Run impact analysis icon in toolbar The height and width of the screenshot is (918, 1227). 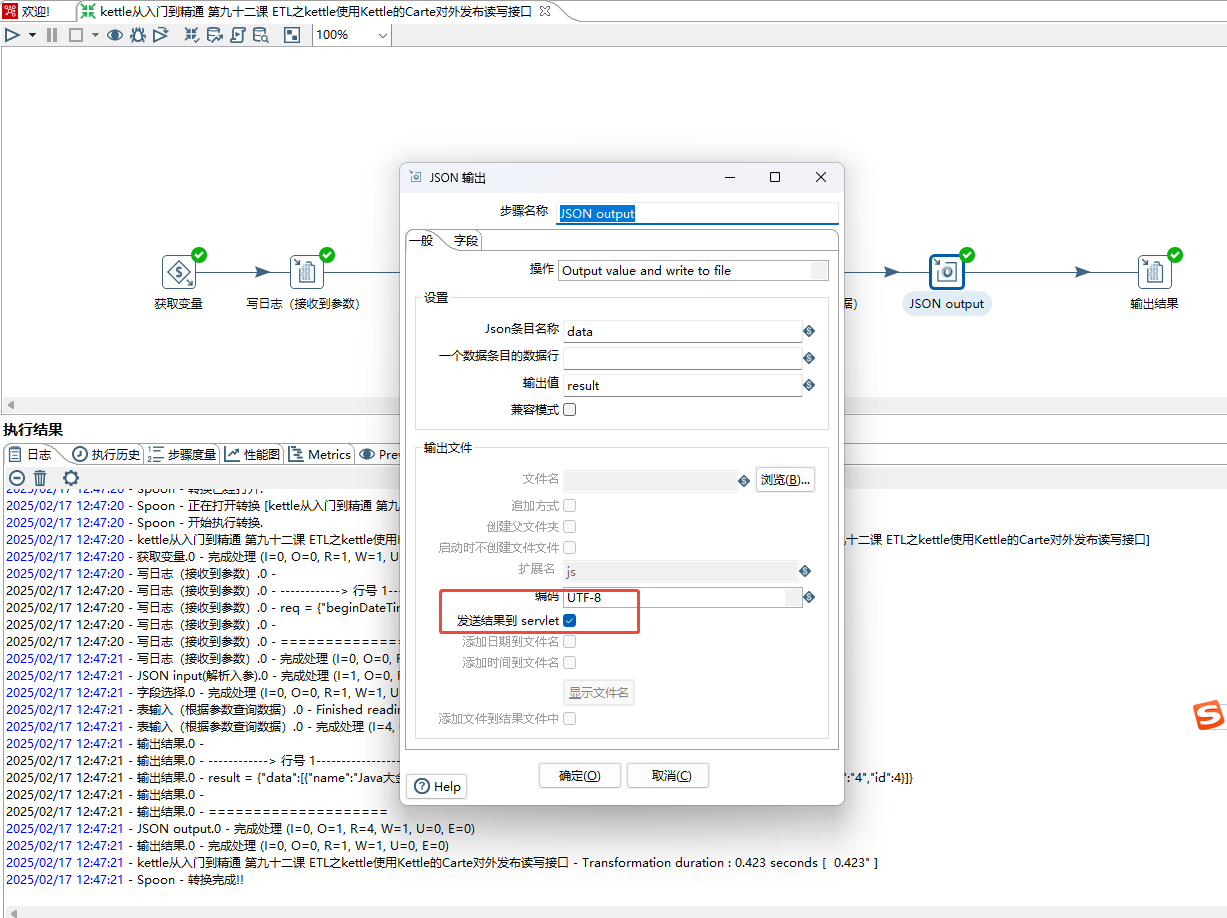point(215,35)
